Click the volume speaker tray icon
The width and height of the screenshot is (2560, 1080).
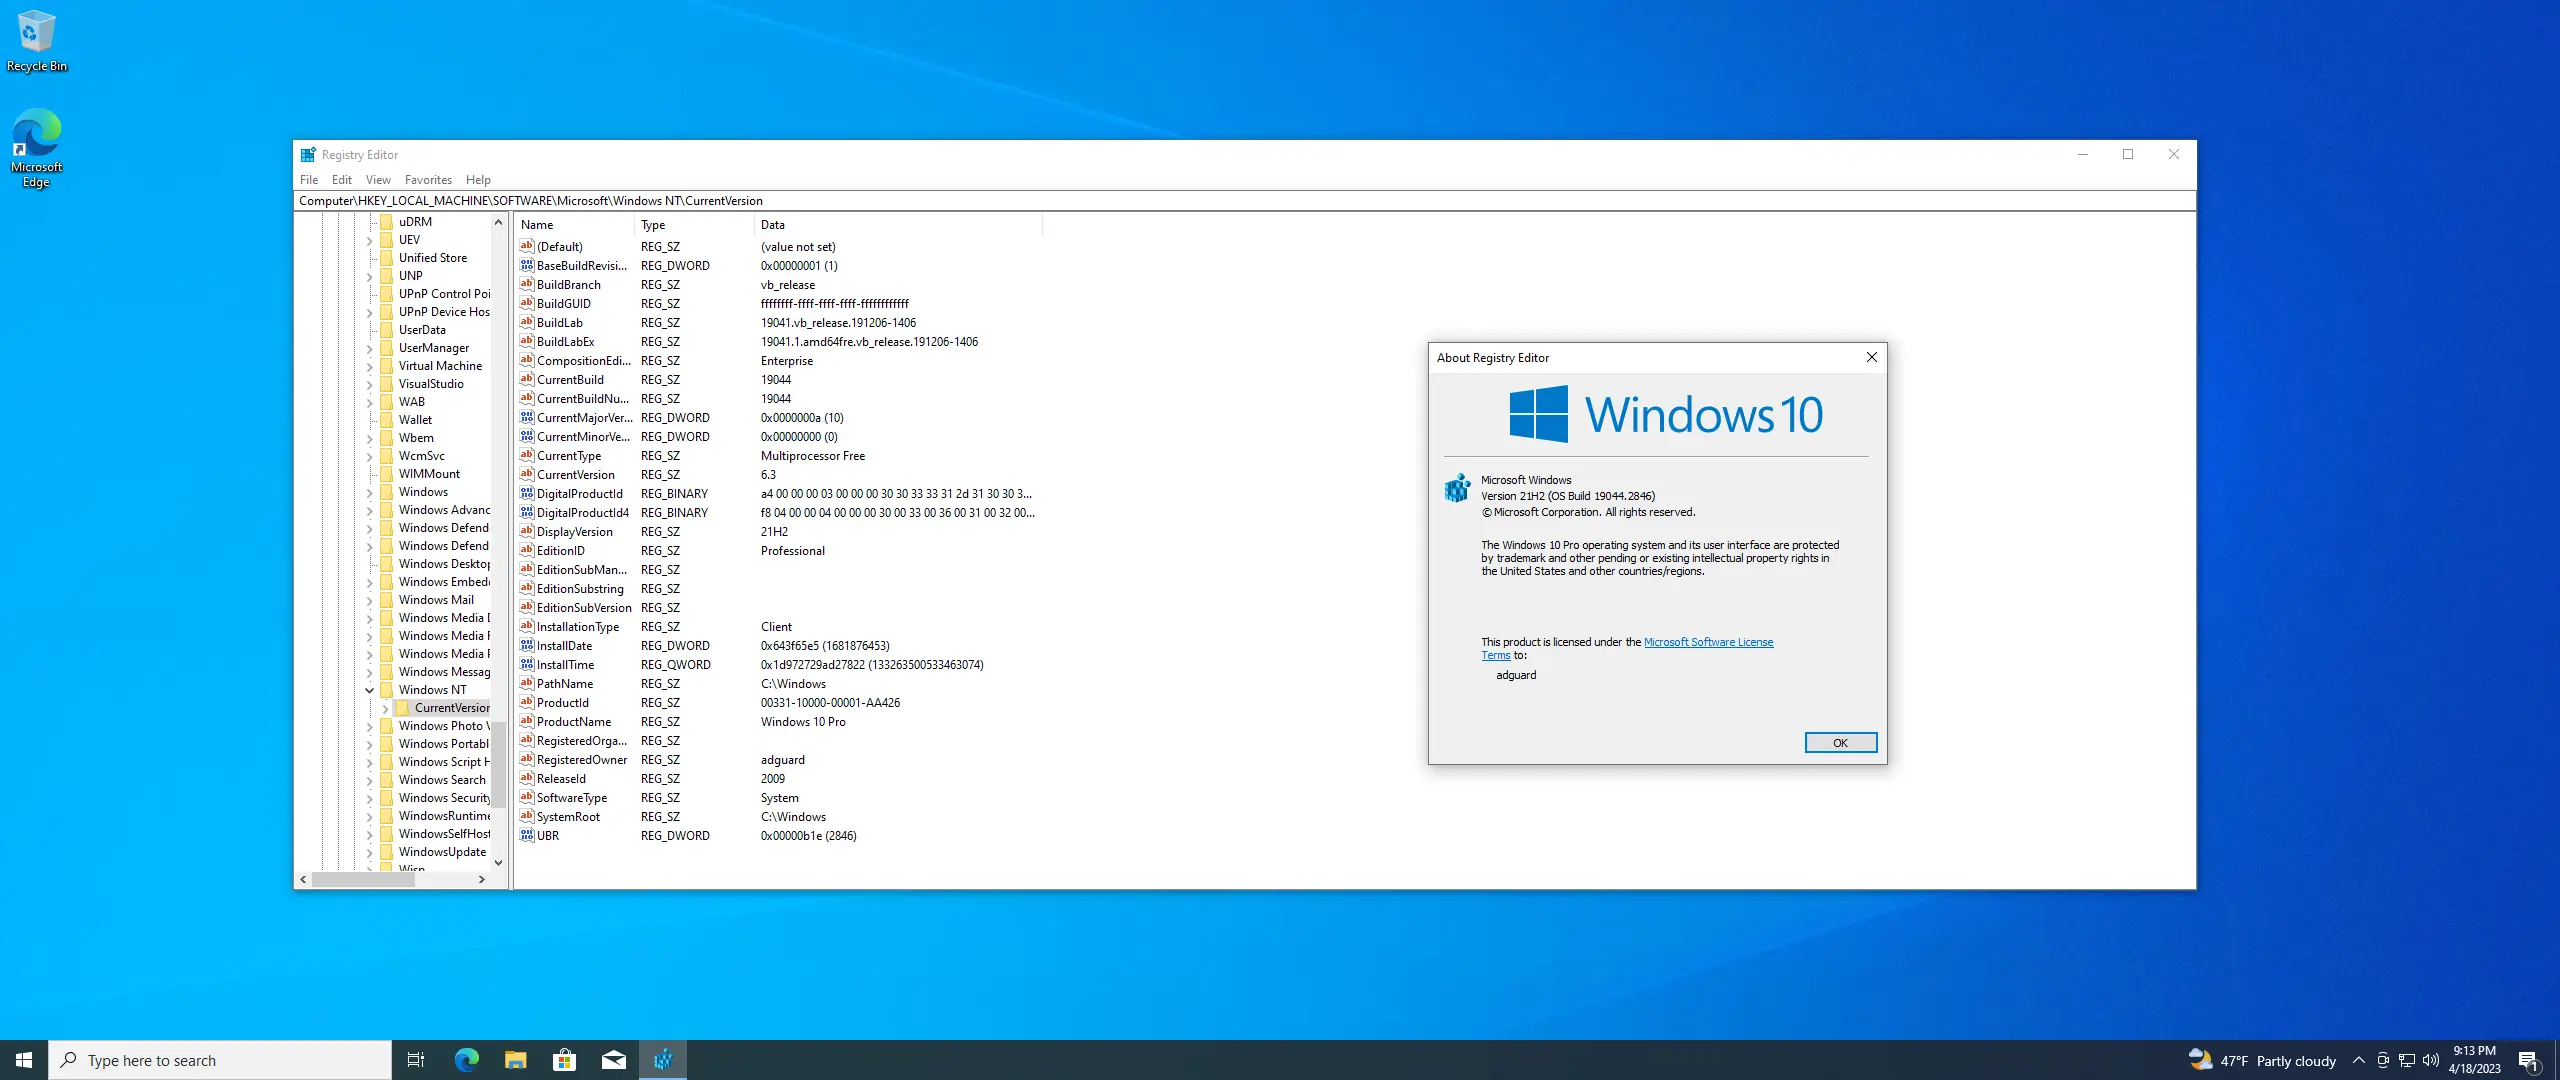[x=2431, y=1060]
